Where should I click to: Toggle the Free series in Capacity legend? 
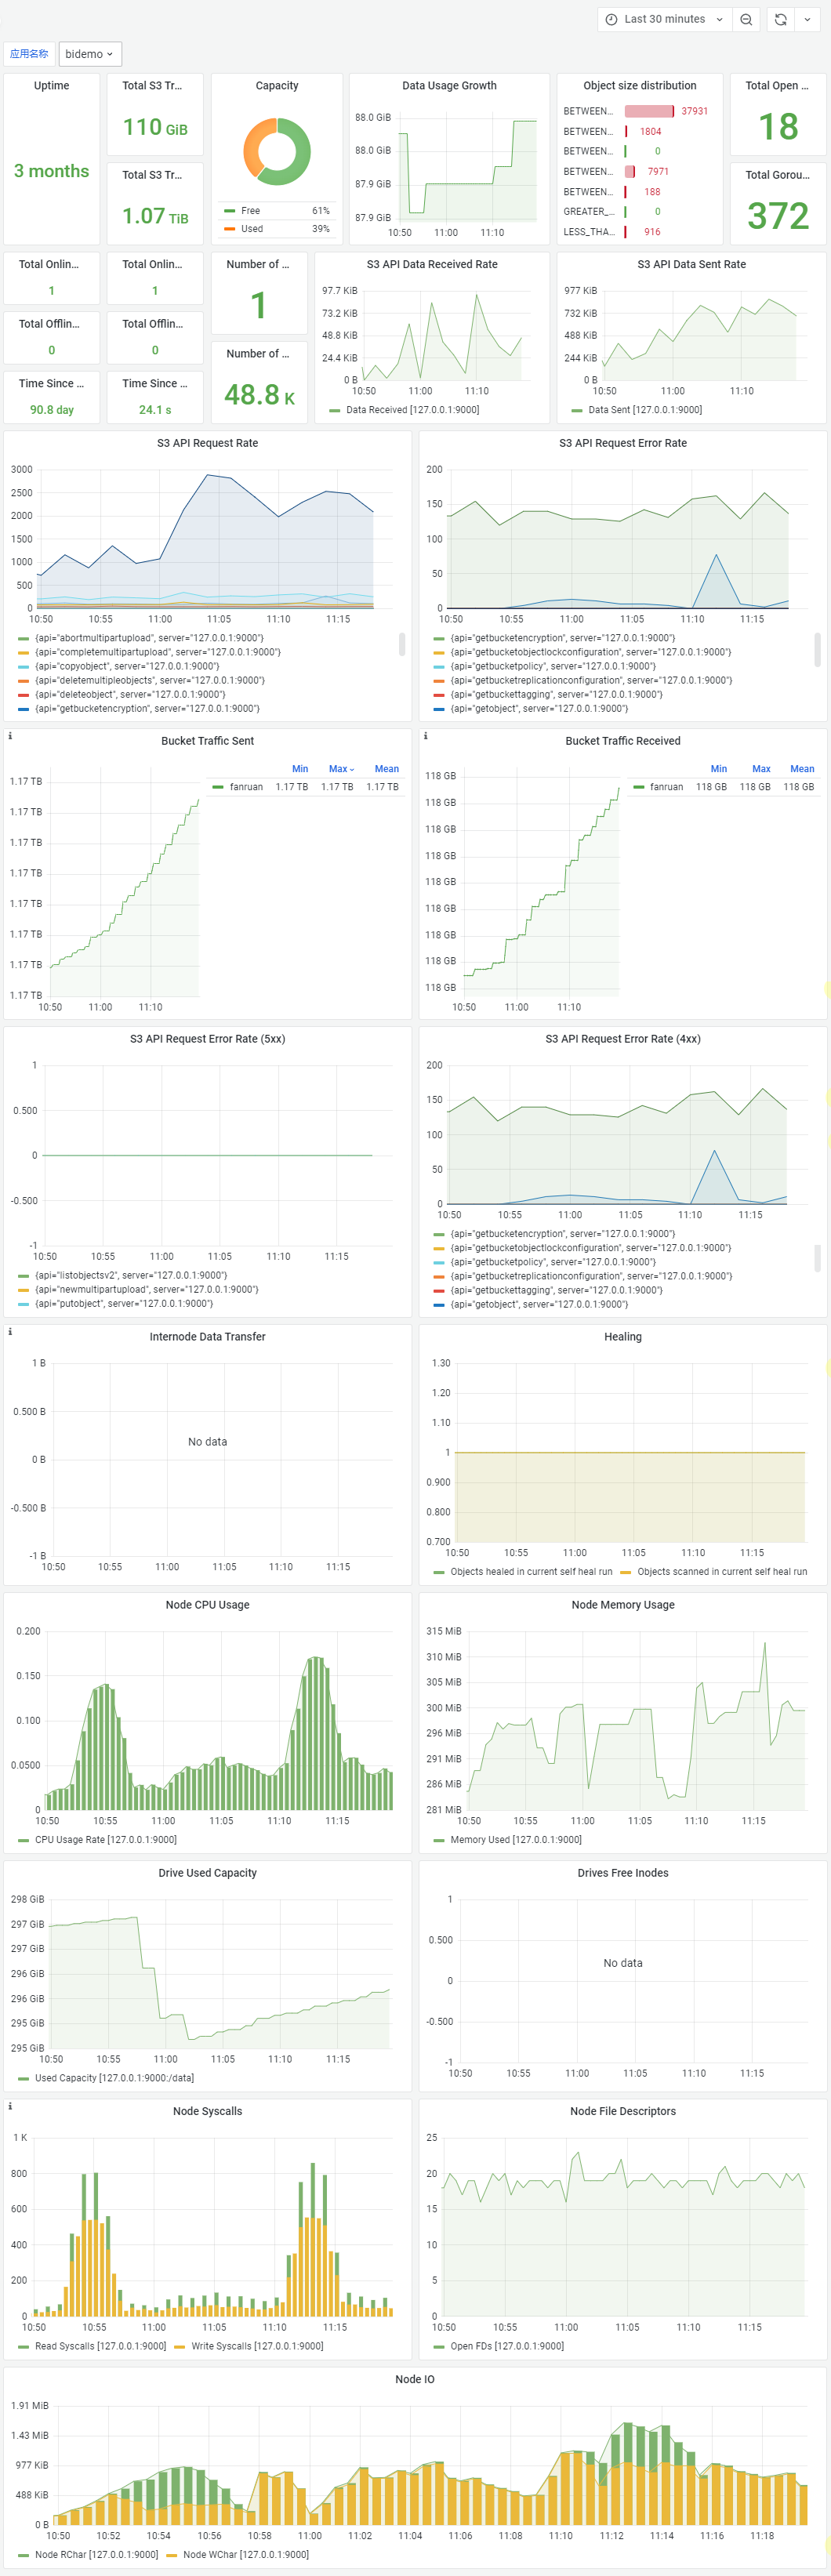click(250, 211)
